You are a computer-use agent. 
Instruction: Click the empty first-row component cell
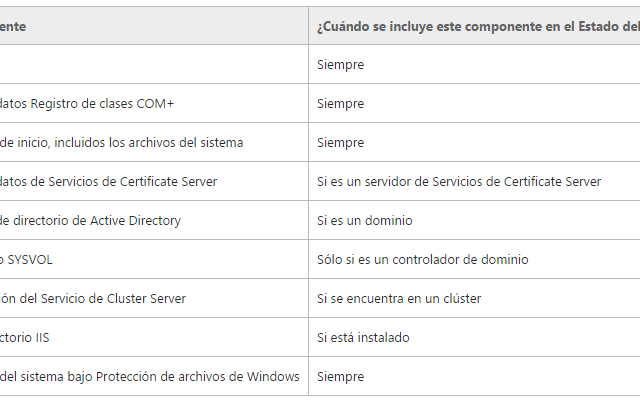coord(154,64)
